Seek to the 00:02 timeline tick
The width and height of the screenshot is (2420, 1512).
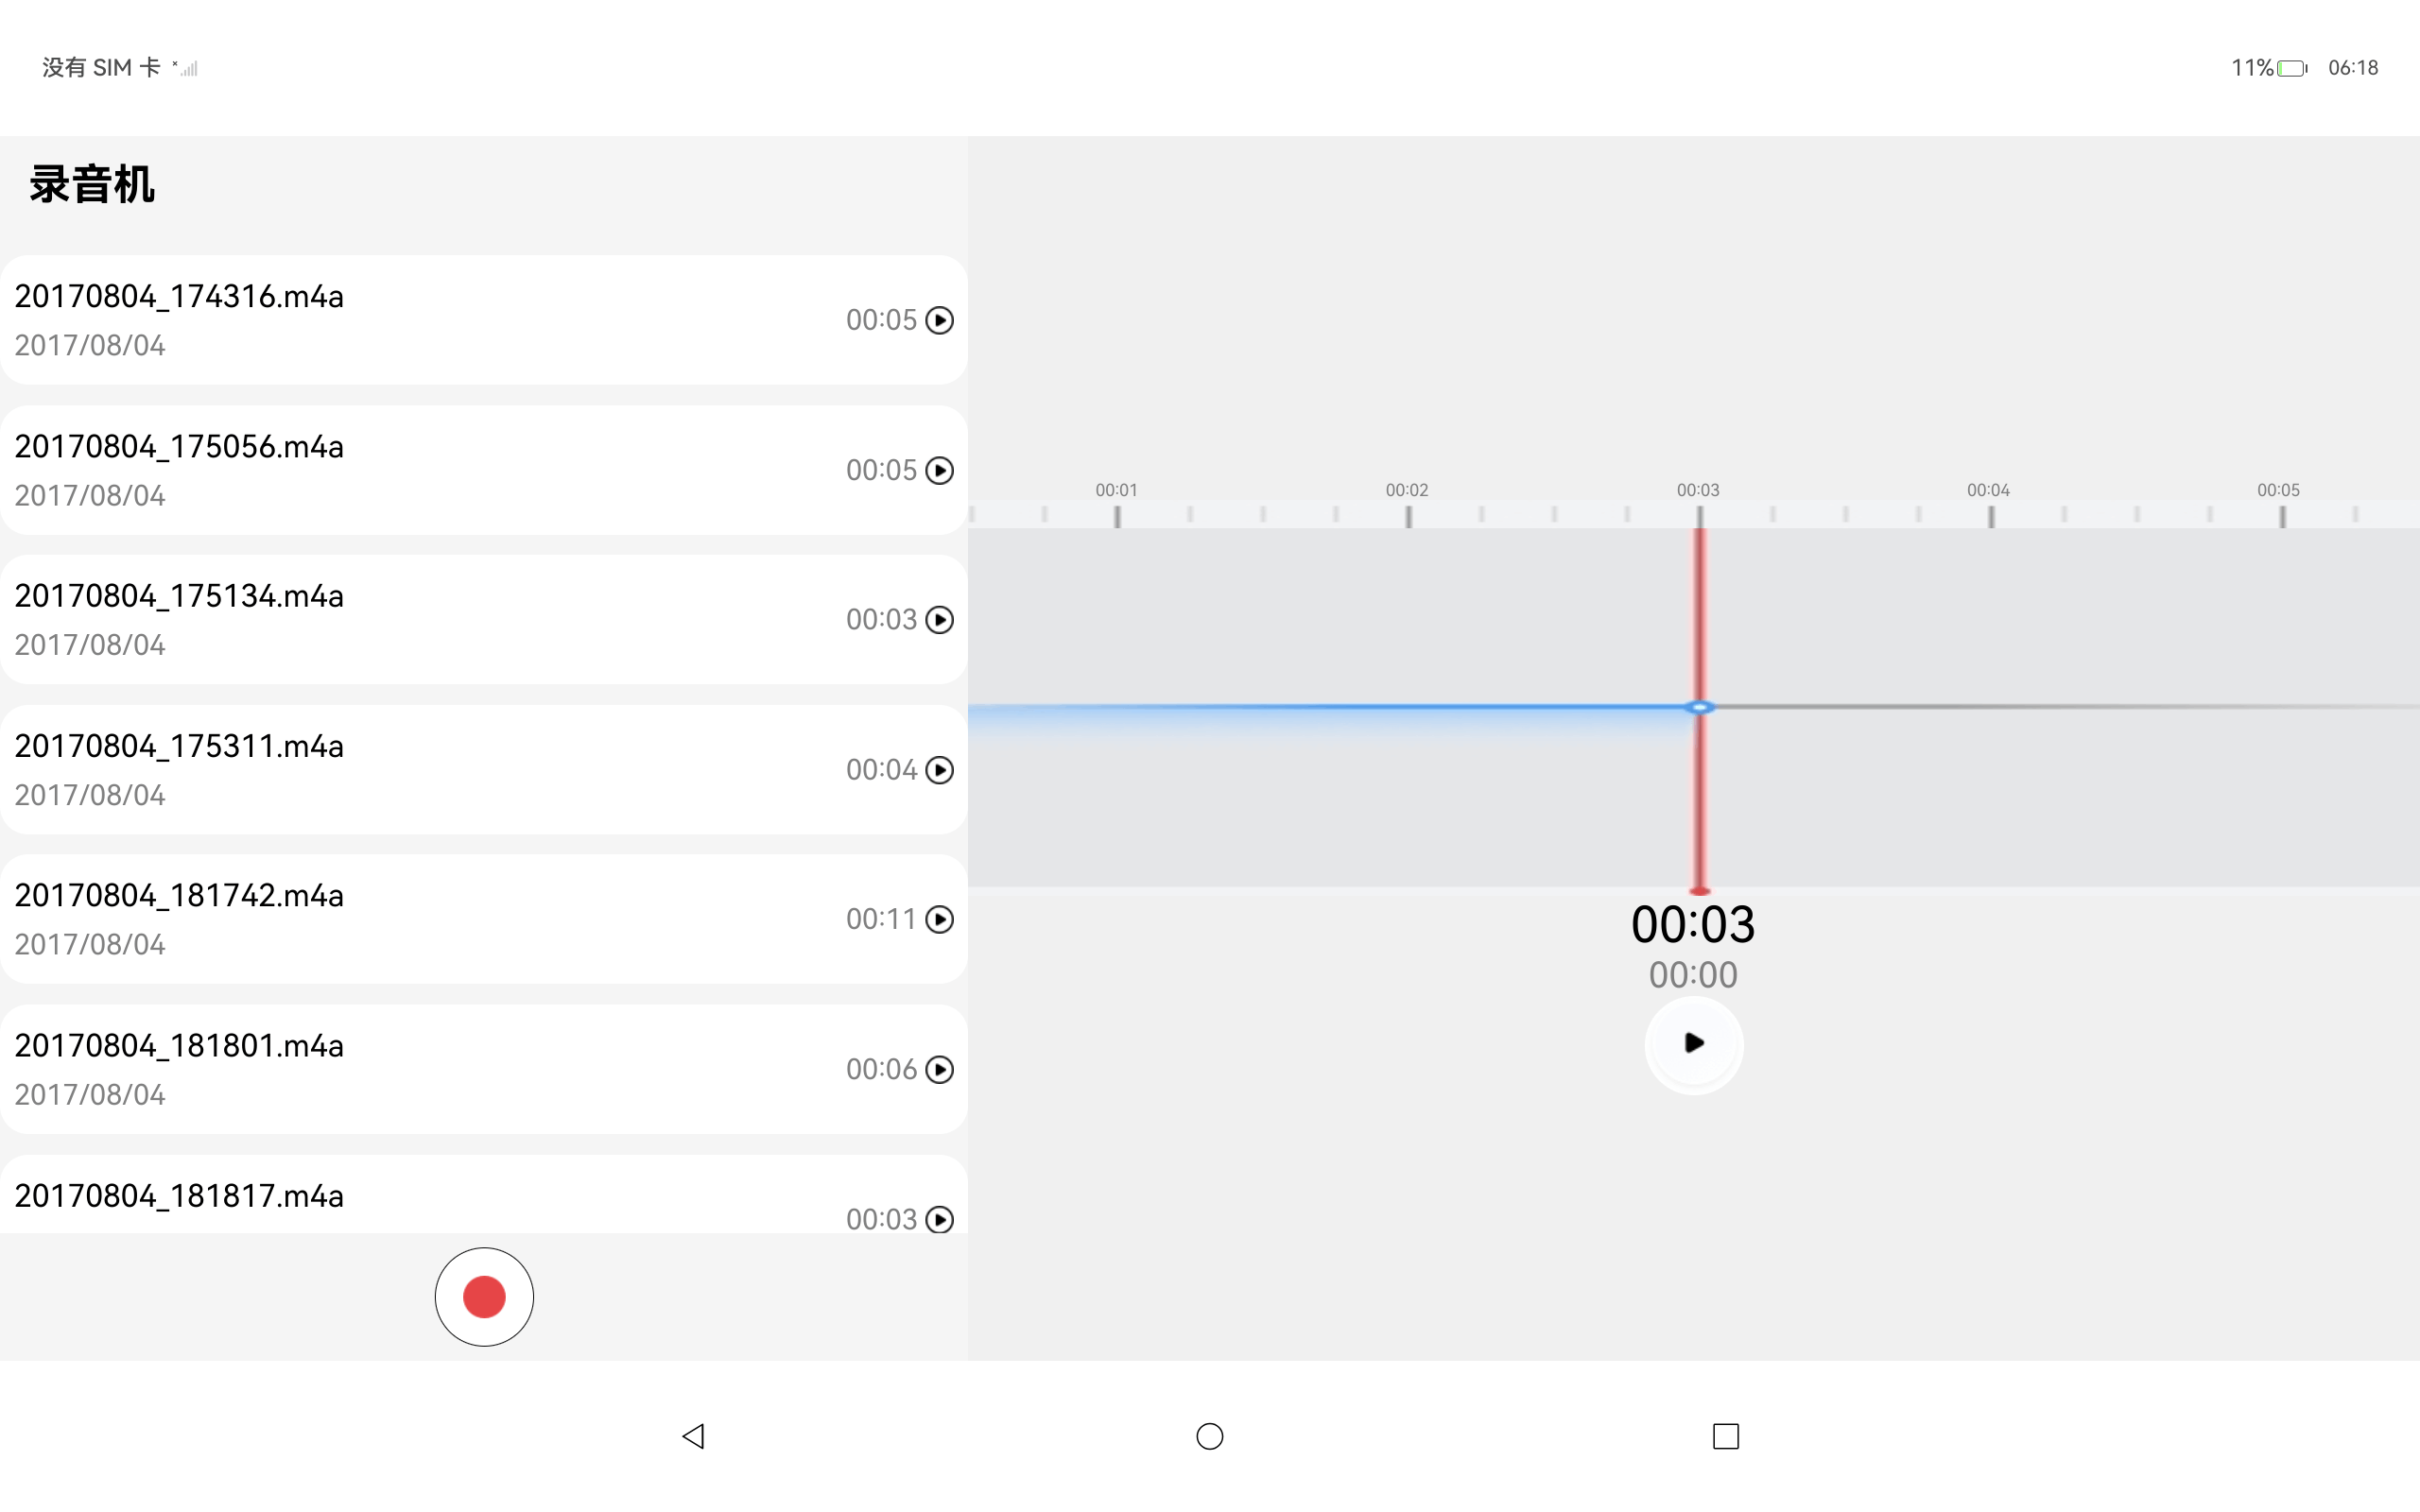[1407, 490]
